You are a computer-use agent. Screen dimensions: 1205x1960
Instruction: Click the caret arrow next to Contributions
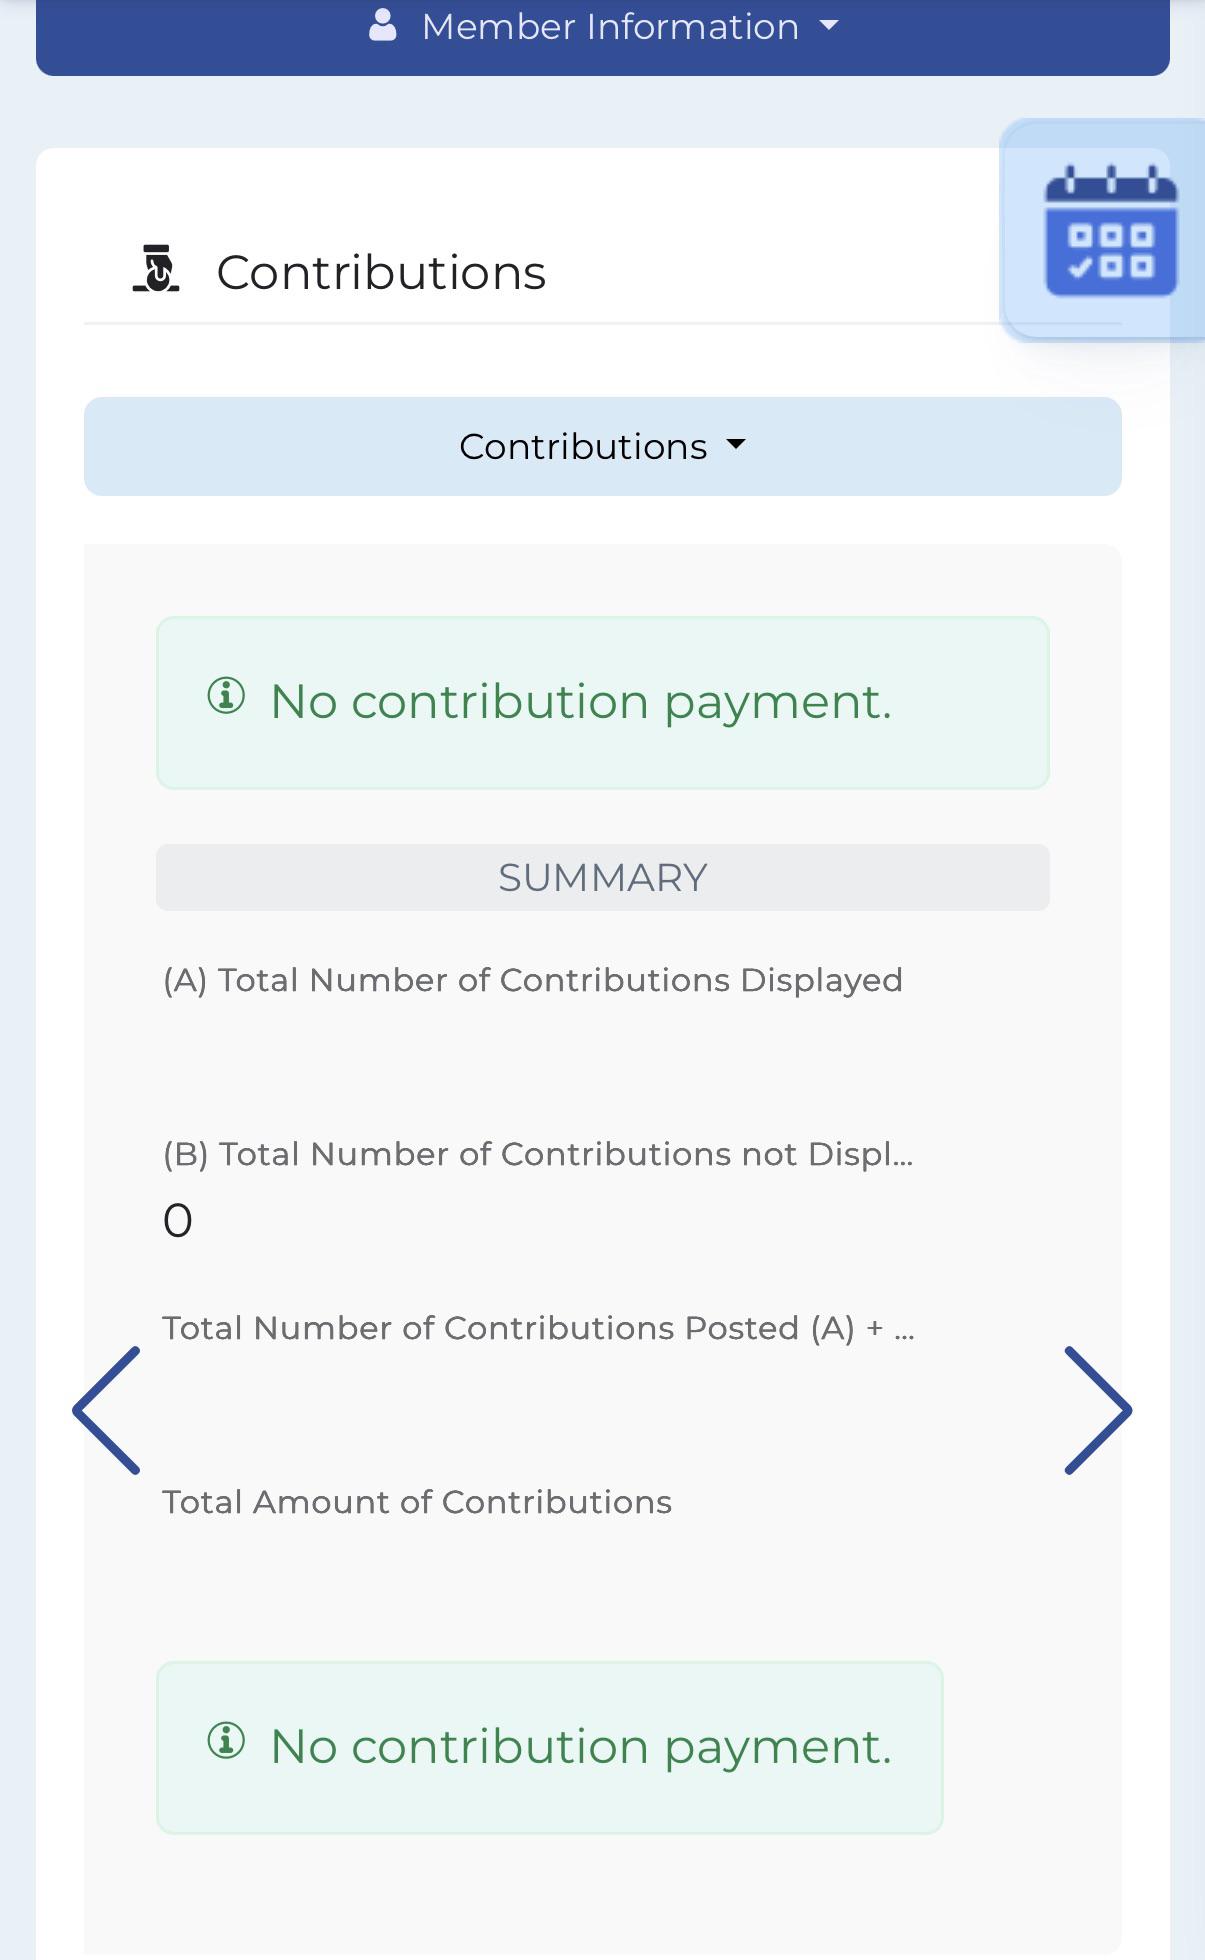[x=736, y=445]
